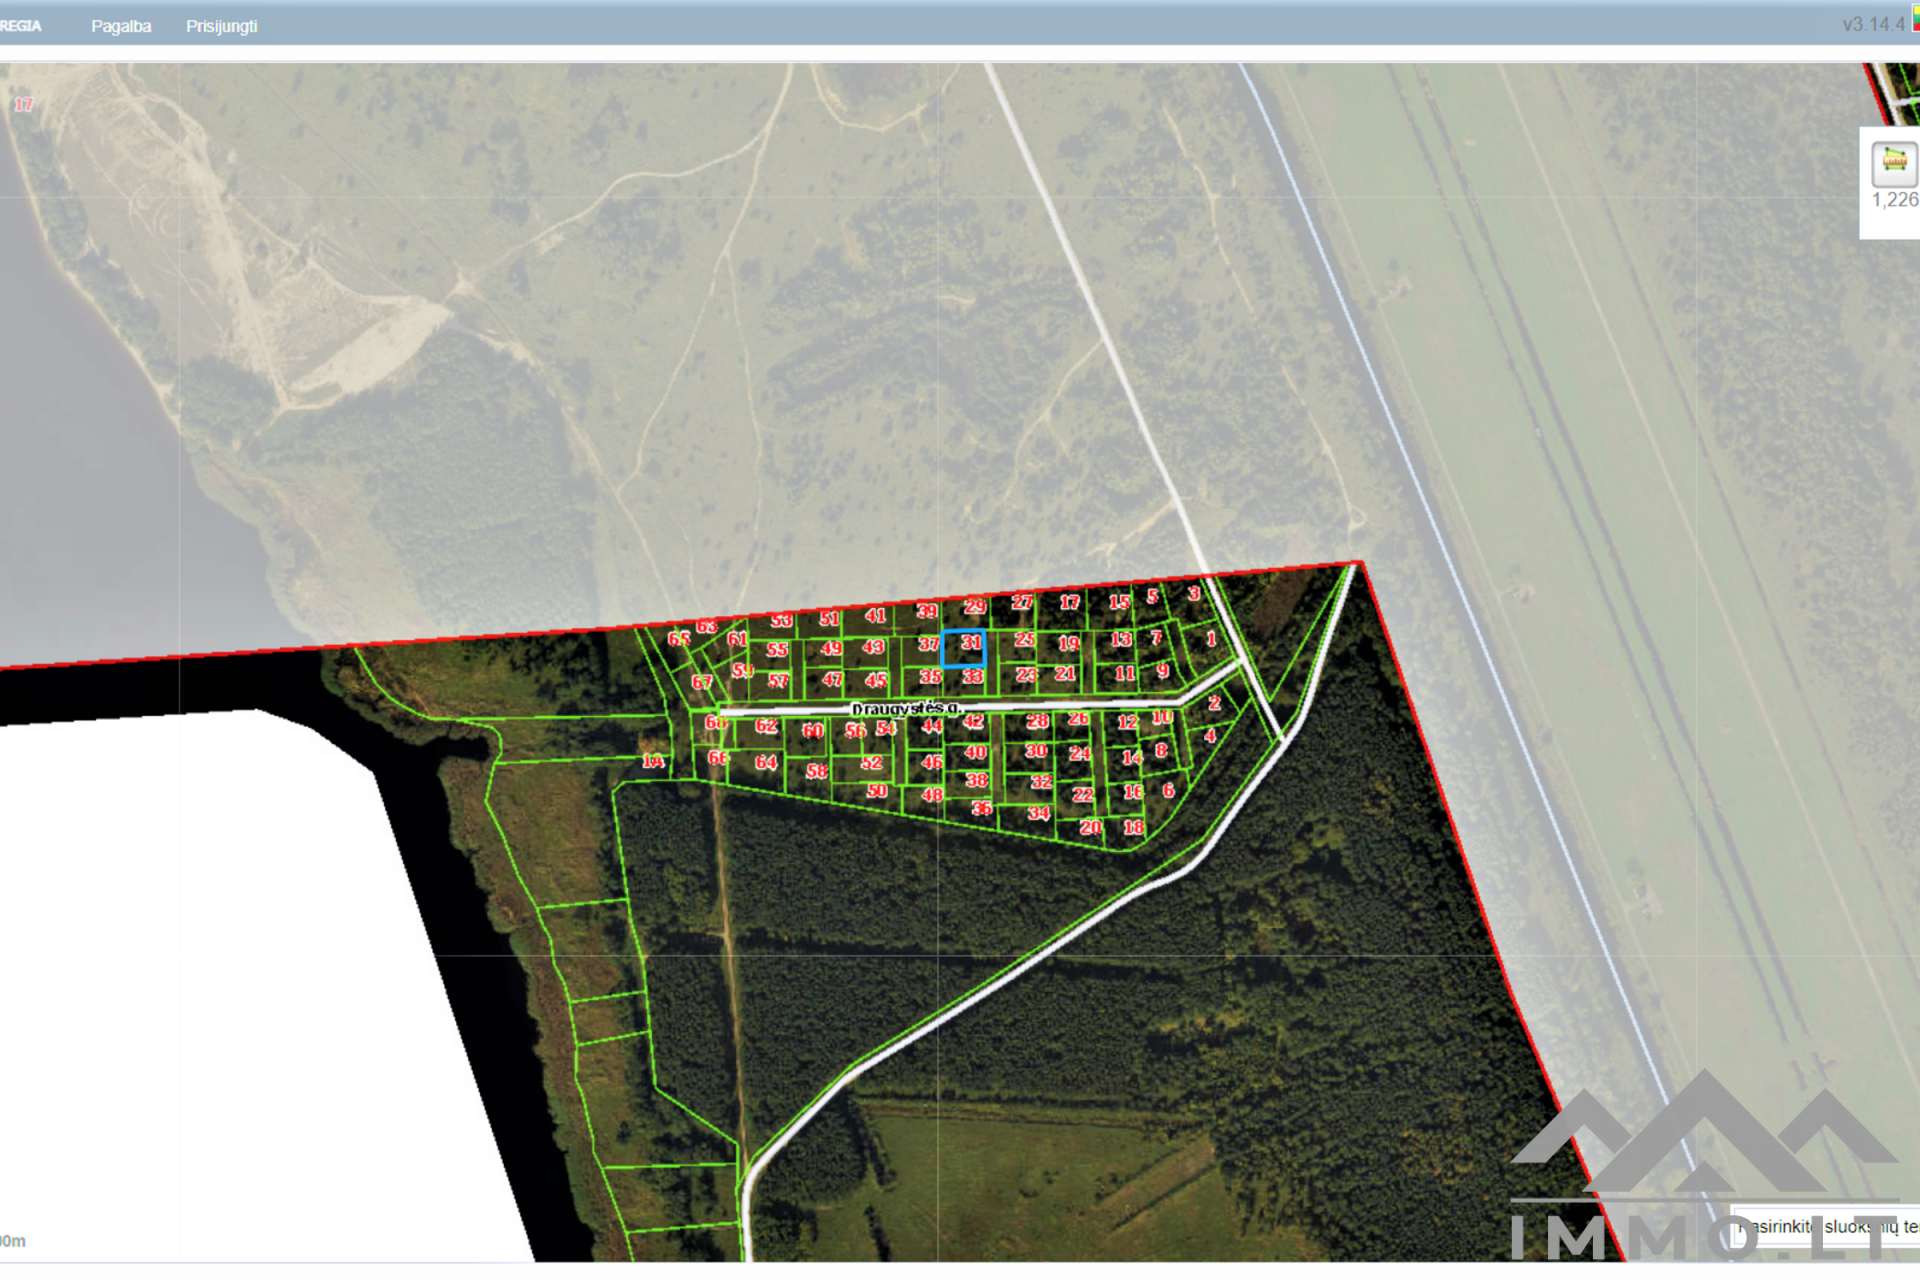Select parcel number 38
1920x1280 pixels.
click(977, 780)
